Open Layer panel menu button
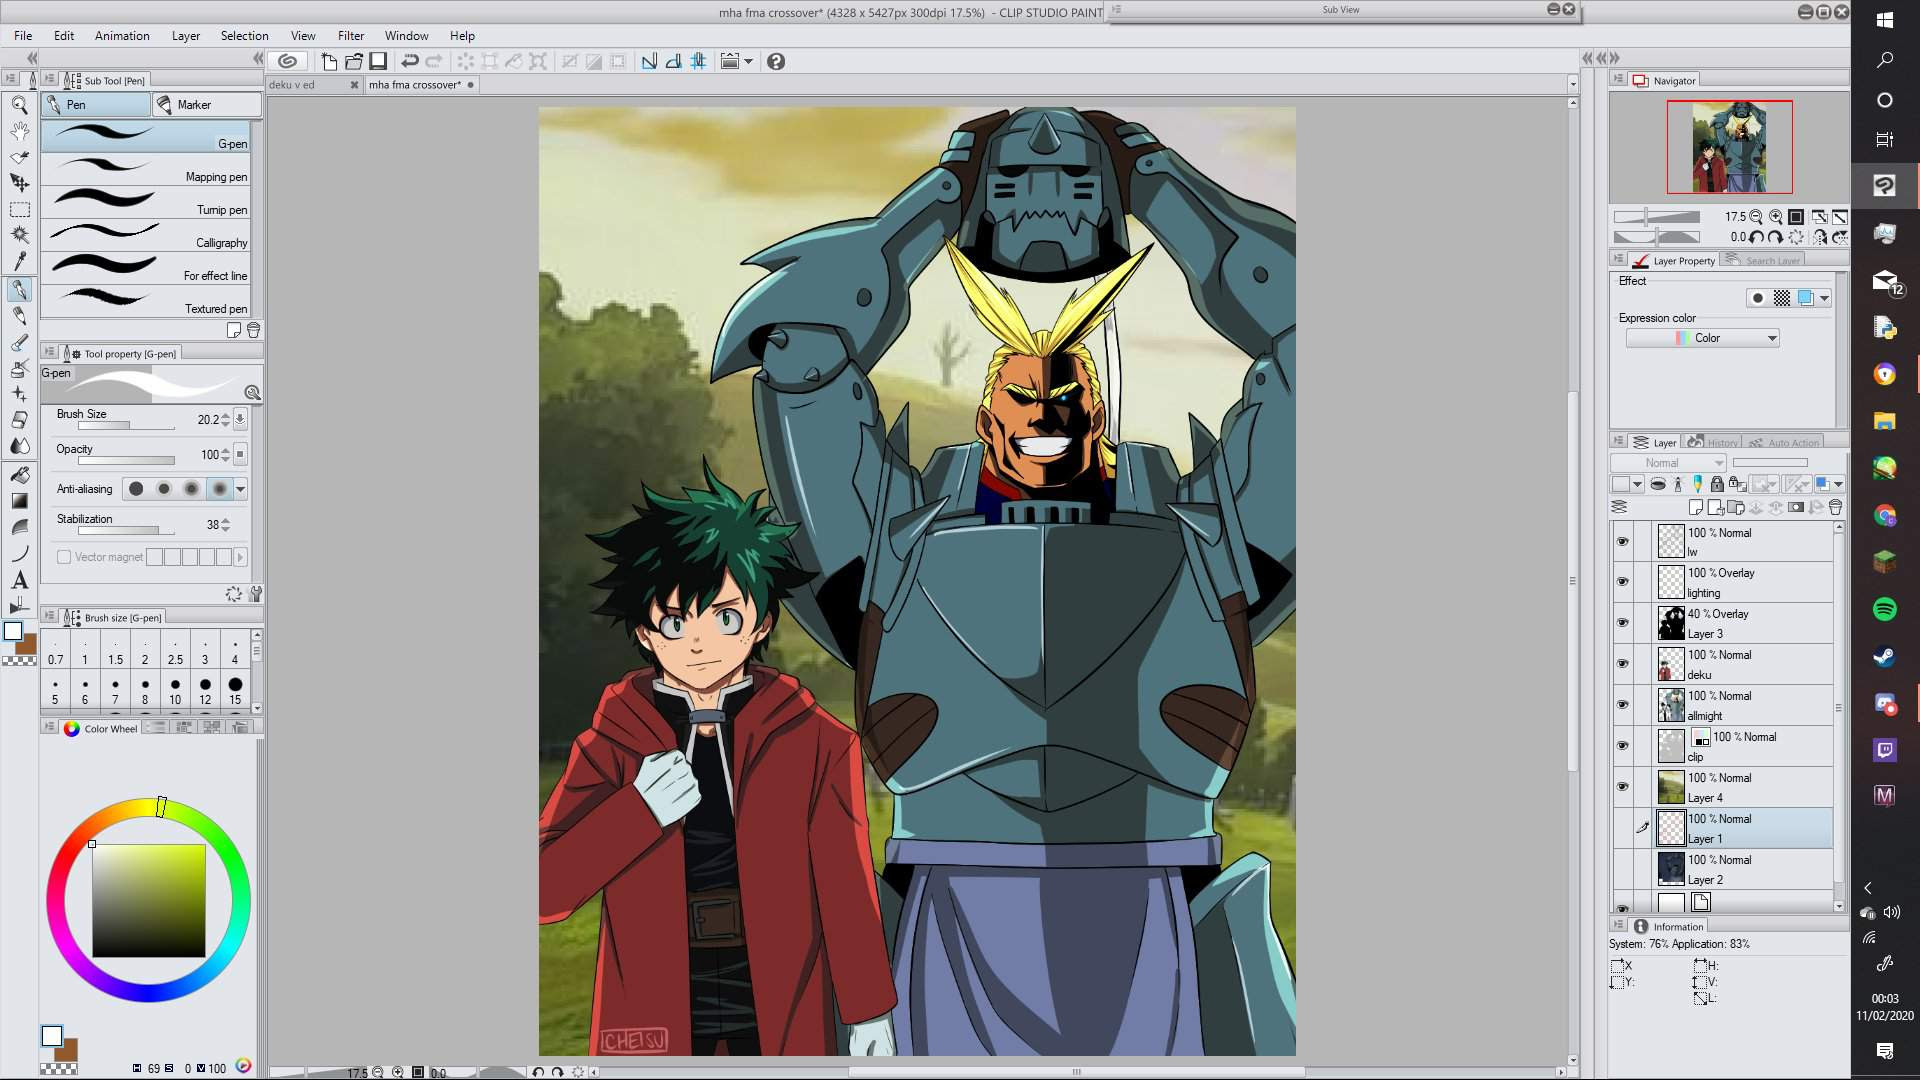This screenshot has width=1920, height=1080. (x=1619, y=442)
